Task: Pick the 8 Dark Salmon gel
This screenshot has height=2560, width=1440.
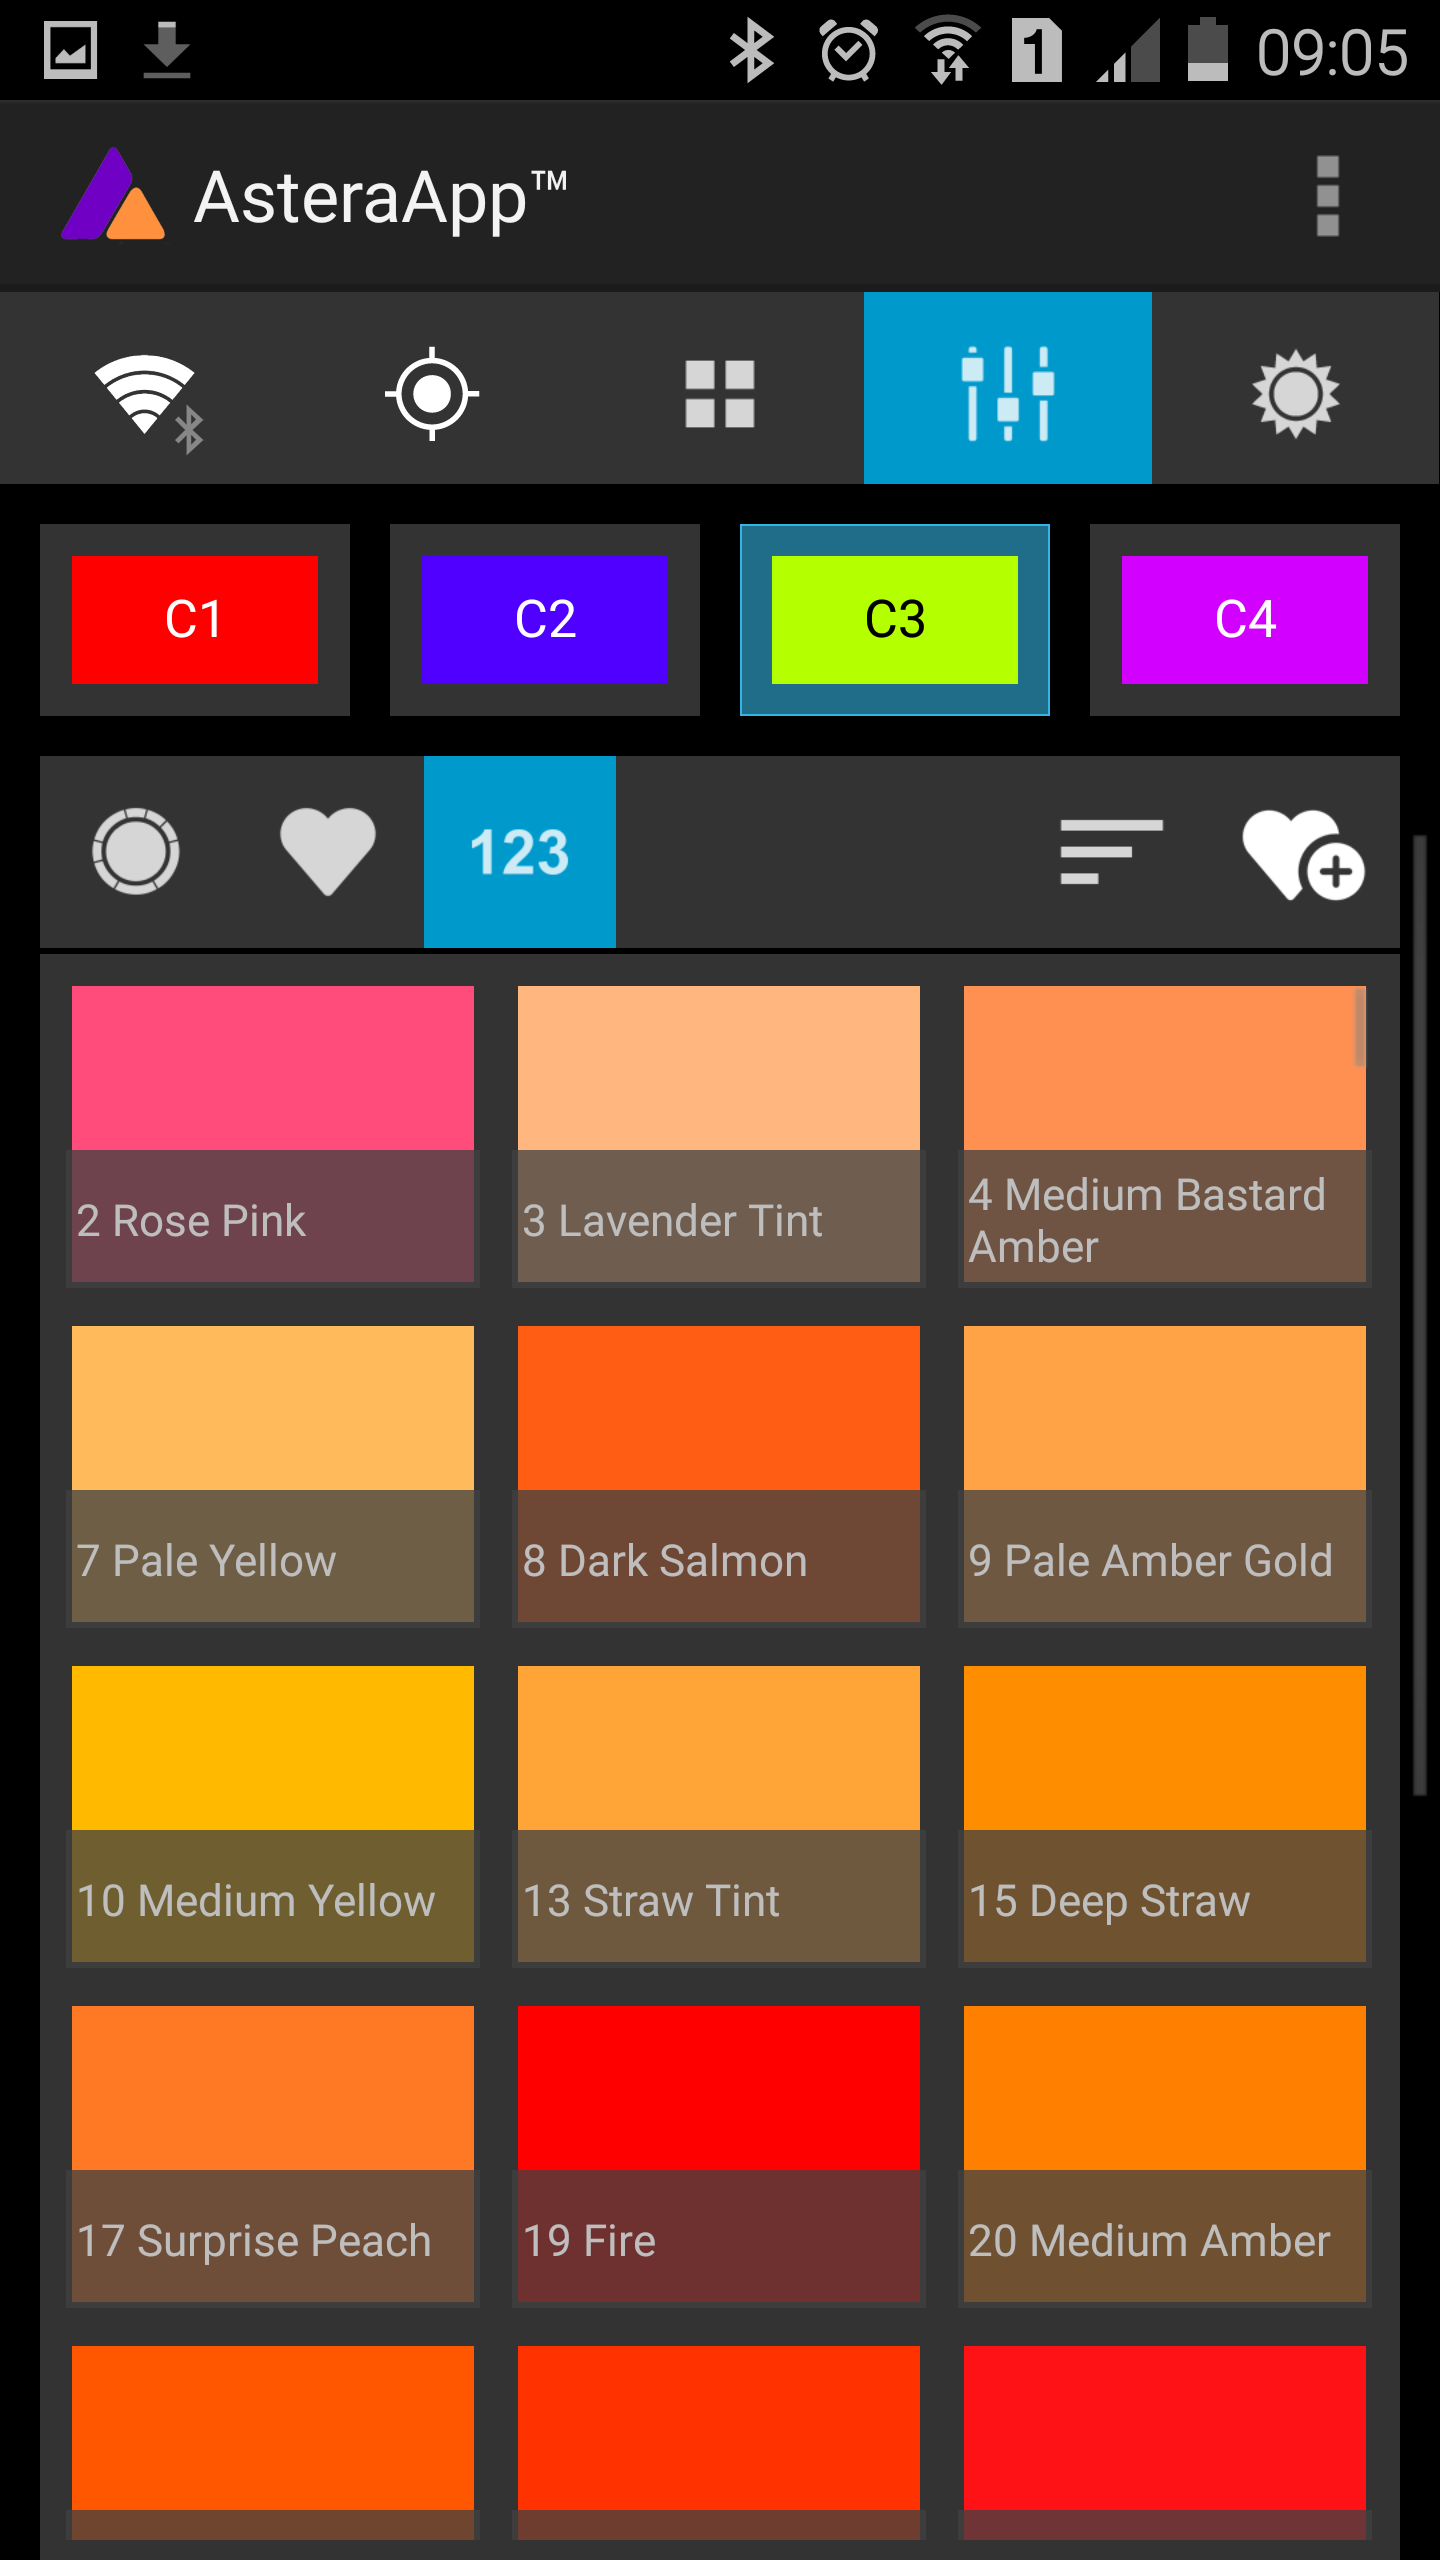Action: click(x=719, y=1474)
